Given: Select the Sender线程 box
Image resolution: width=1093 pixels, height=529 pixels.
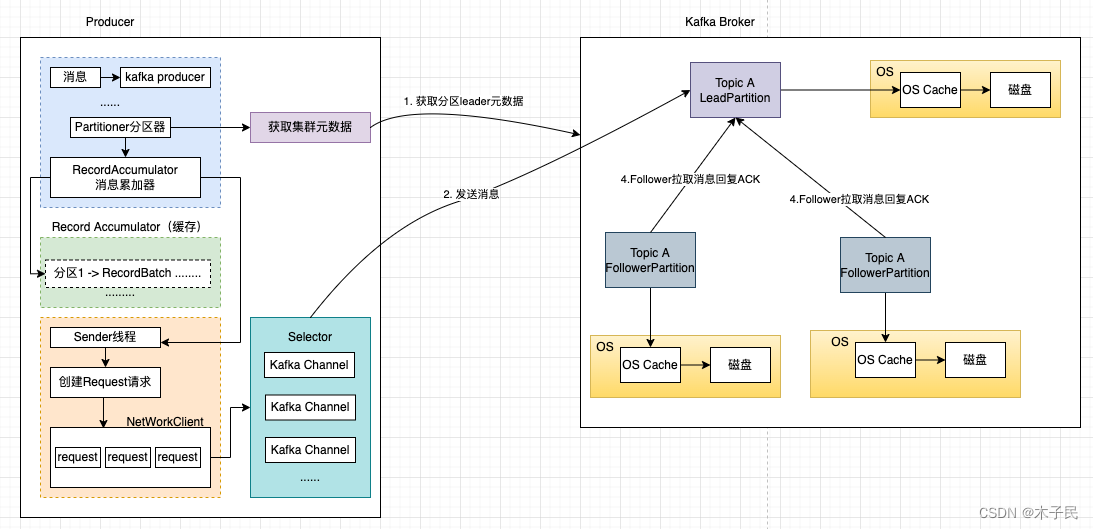Looking at the screenshot, I should click(105, 337).
